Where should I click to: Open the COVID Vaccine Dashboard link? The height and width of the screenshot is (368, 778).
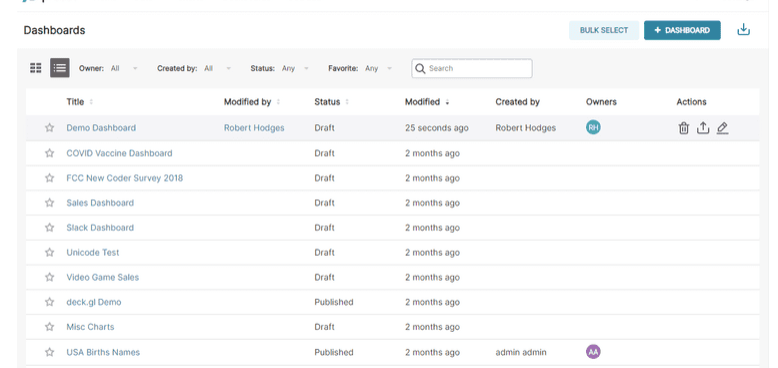[120, 153]
